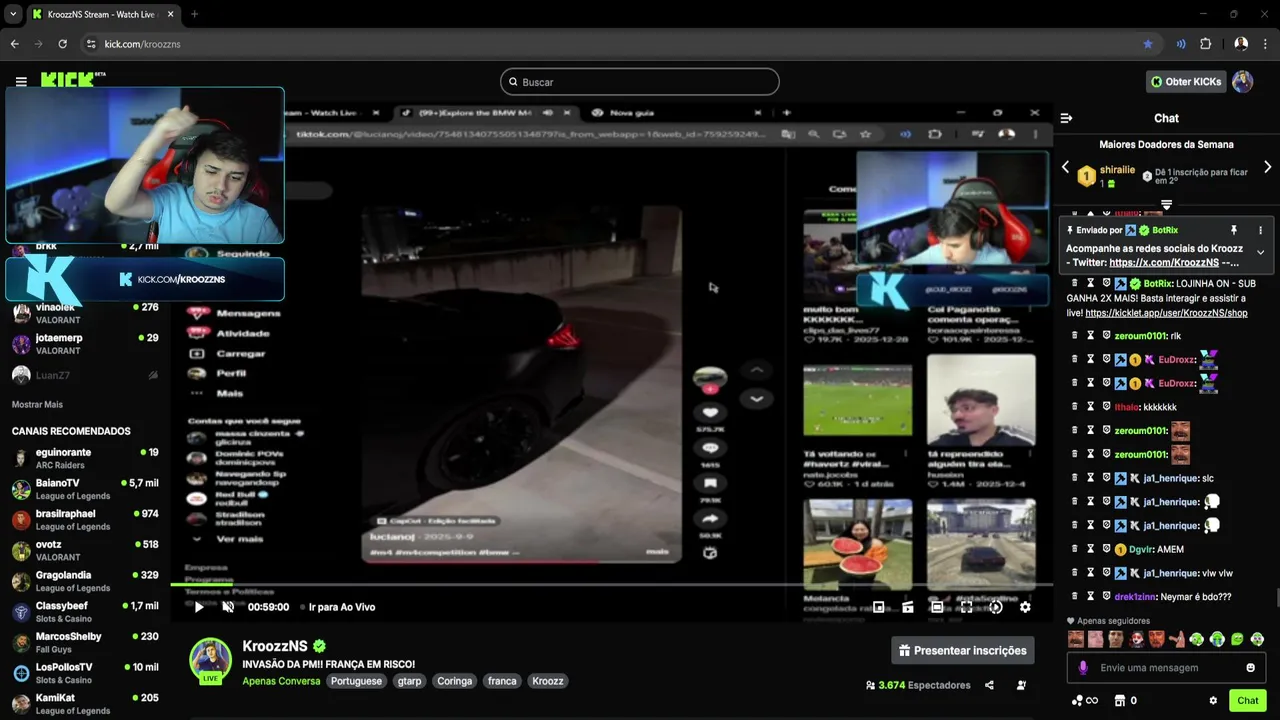Show previous top donor

(1065, 167)
